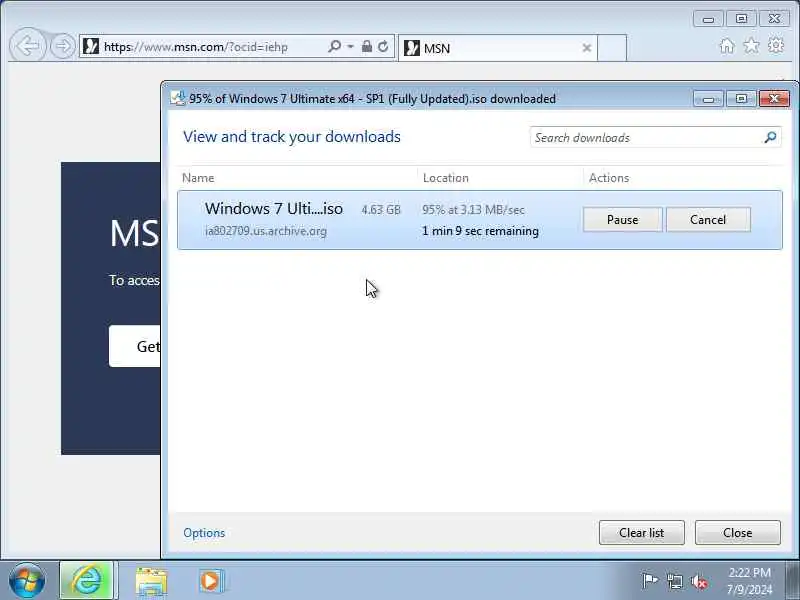Screen dimensions: 800x600
Task: Select the MSN browser tab
Action: tap(497, 48)
